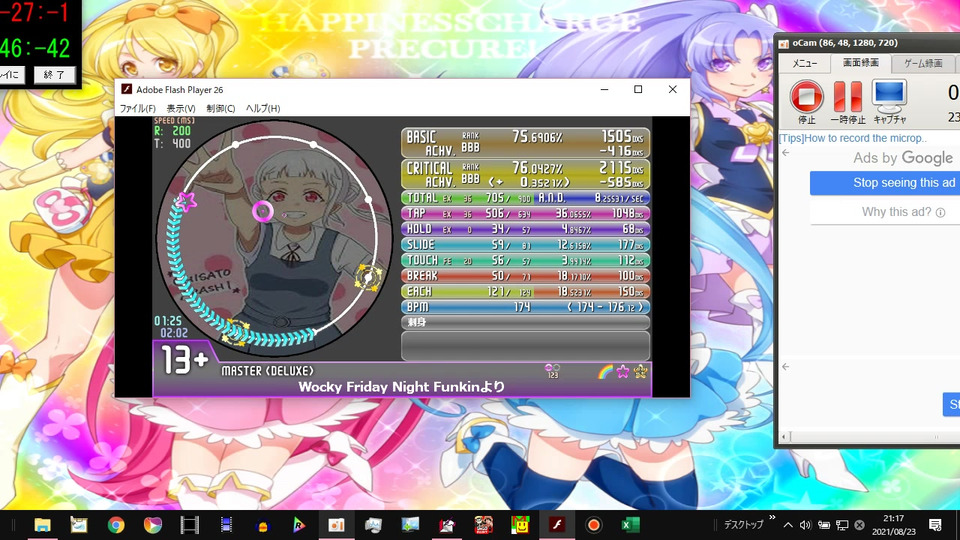960x540 pixels.
Task: Stop the oCam recording with 停止
Action: (806, 101)
